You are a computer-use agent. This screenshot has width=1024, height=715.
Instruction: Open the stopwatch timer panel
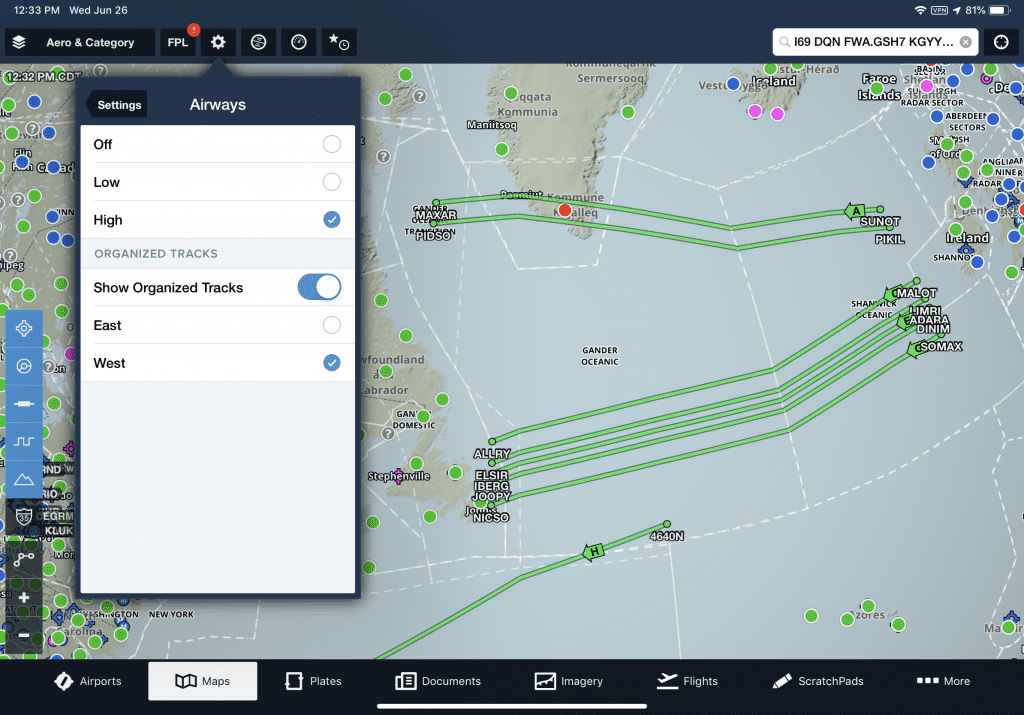[x=298, y=42]
